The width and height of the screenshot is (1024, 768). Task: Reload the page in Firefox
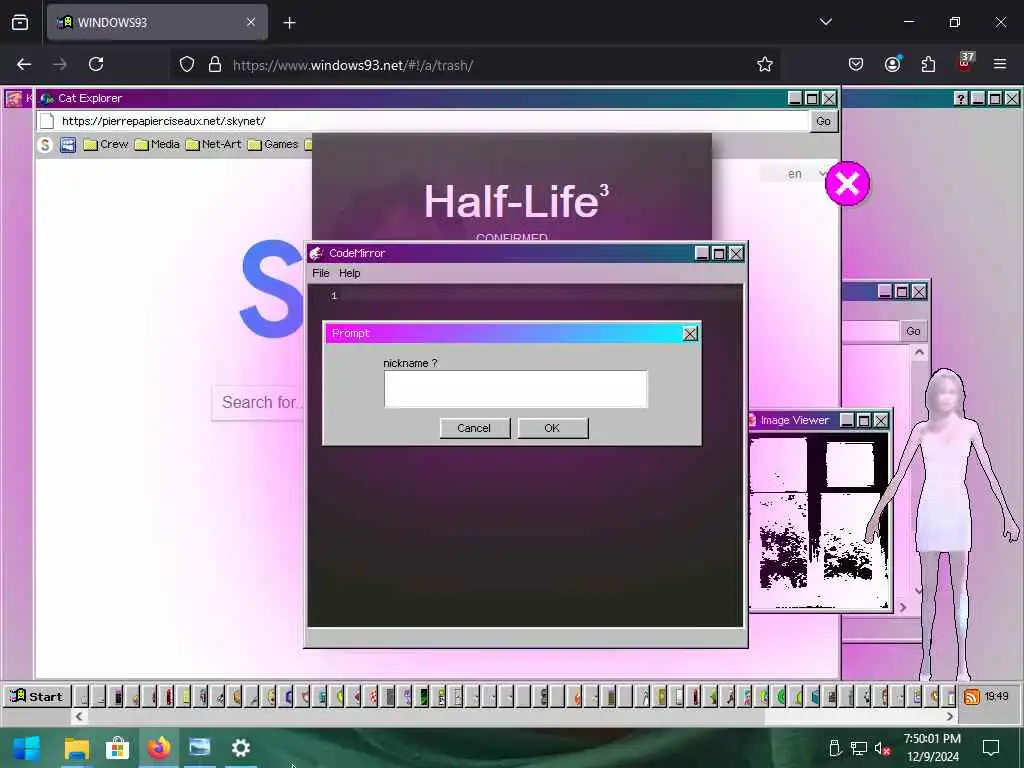point(96,64)
